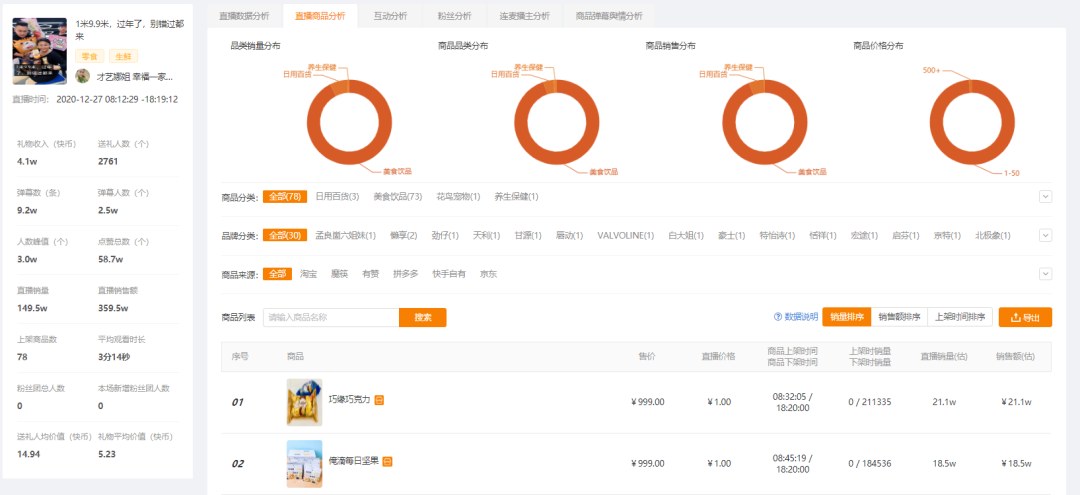
Task: Click the 0 / 211335 sales cell
Action: [870, 402]
